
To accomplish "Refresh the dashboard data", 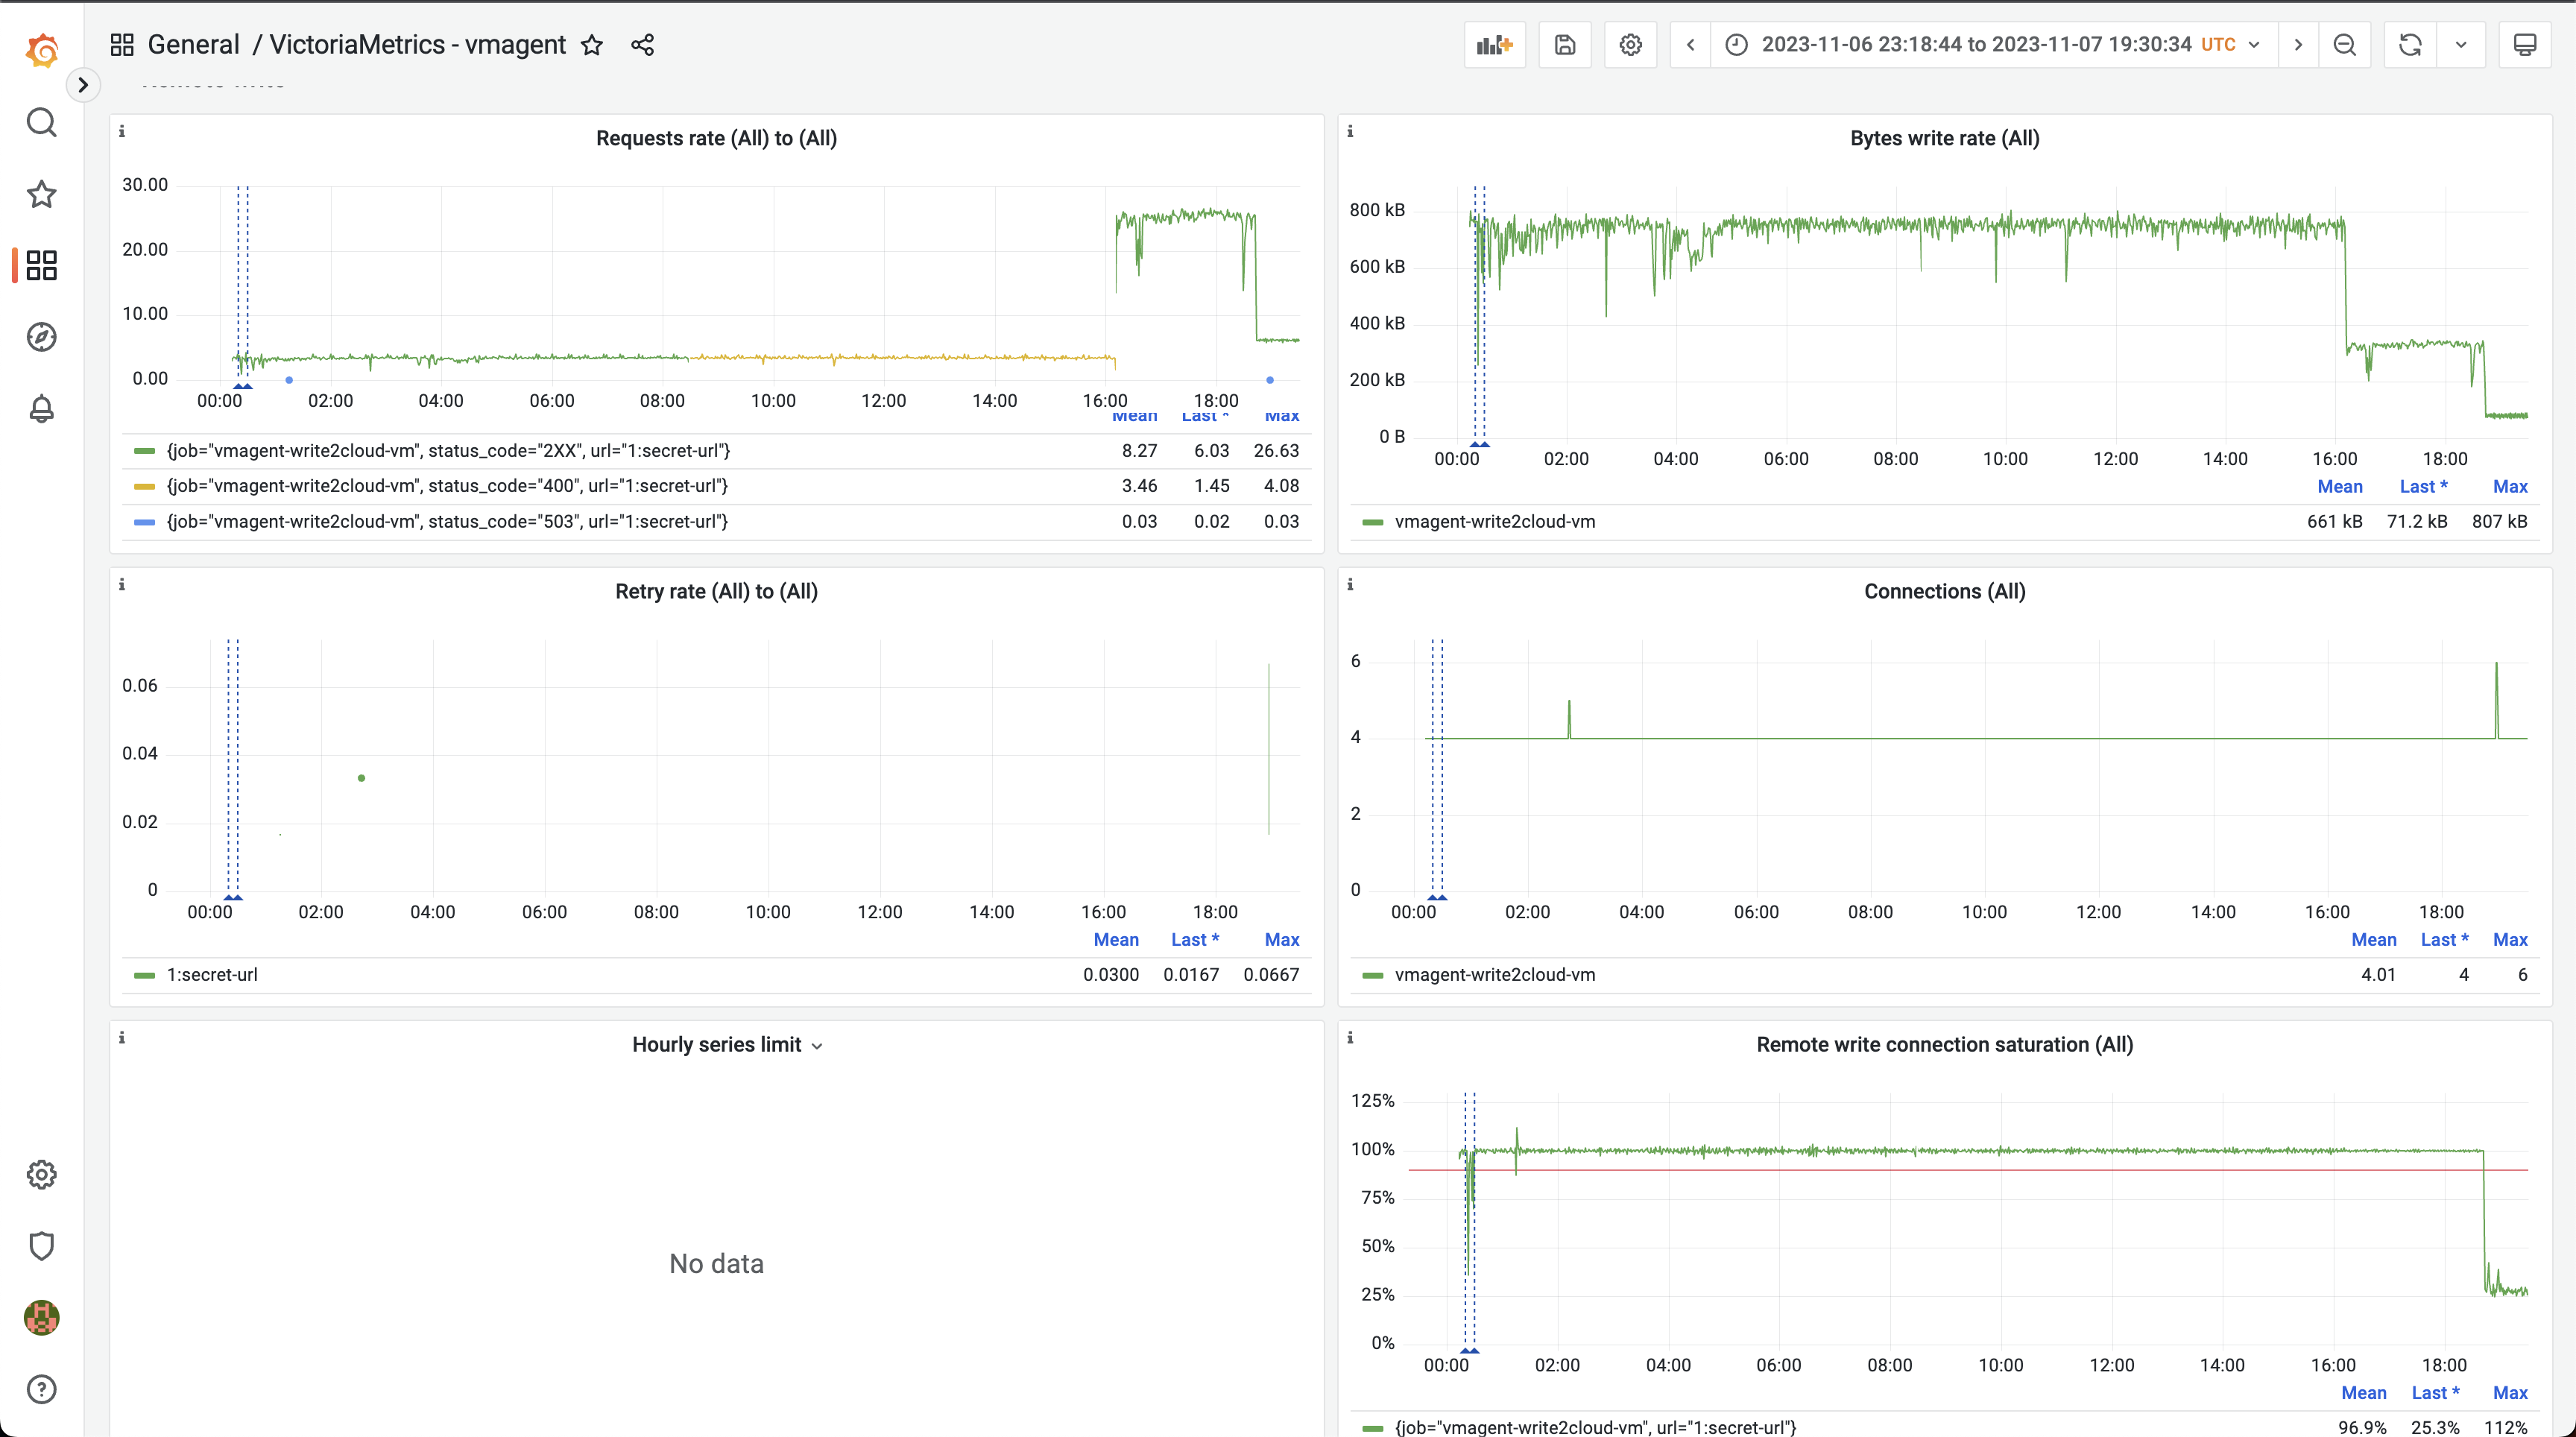I will (2410, 44).
